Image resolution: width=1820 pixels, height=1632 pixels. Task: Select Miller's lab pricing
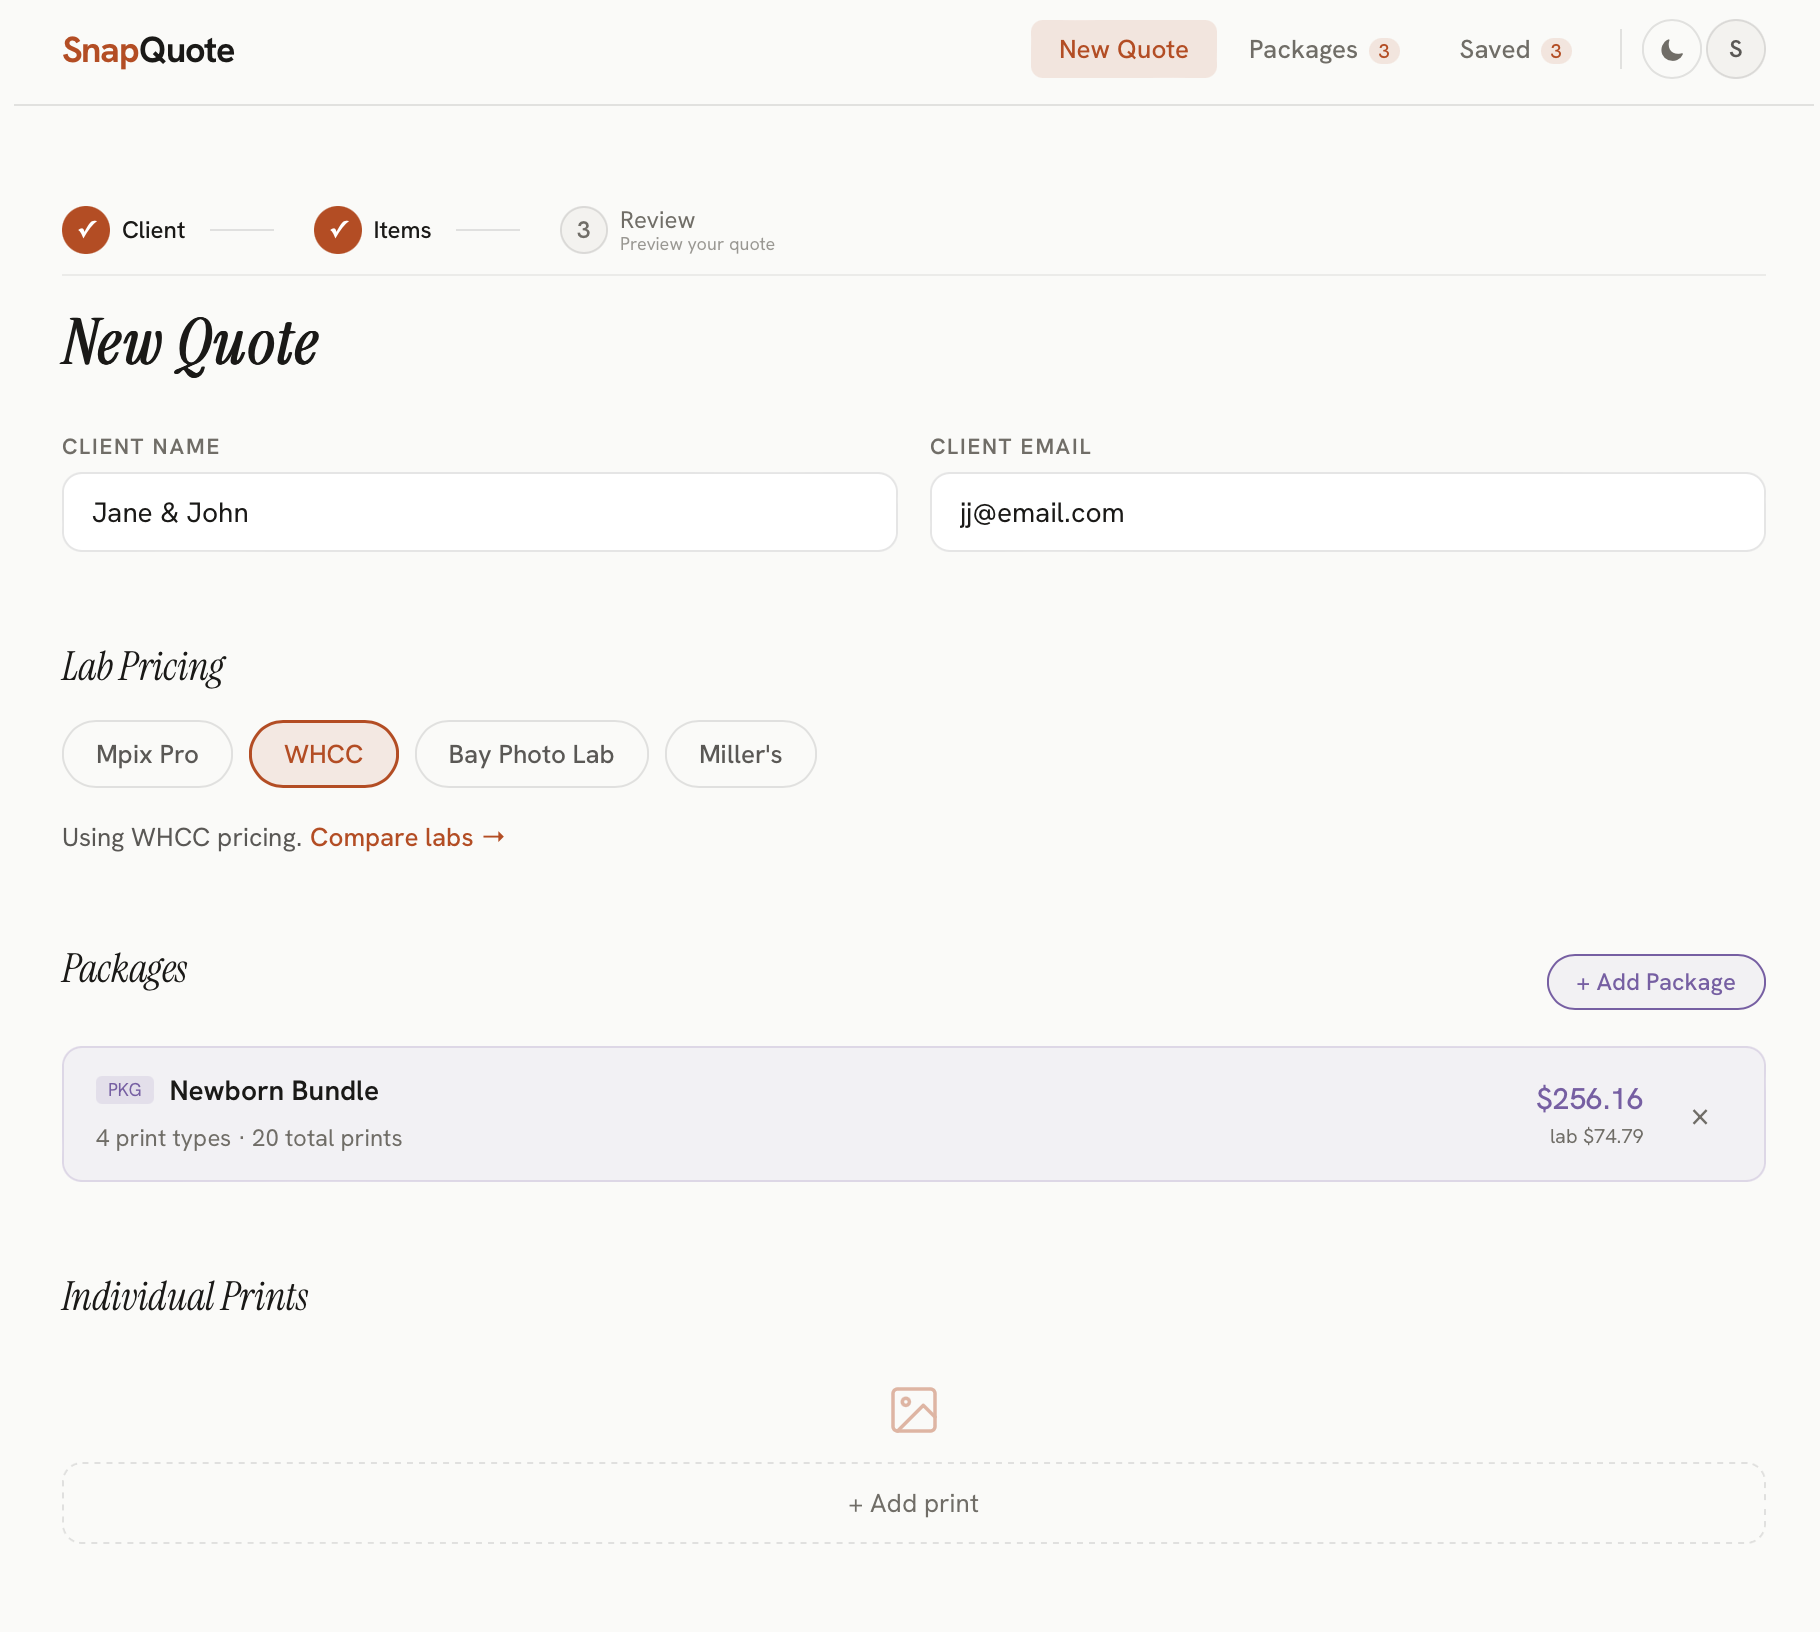740,754
